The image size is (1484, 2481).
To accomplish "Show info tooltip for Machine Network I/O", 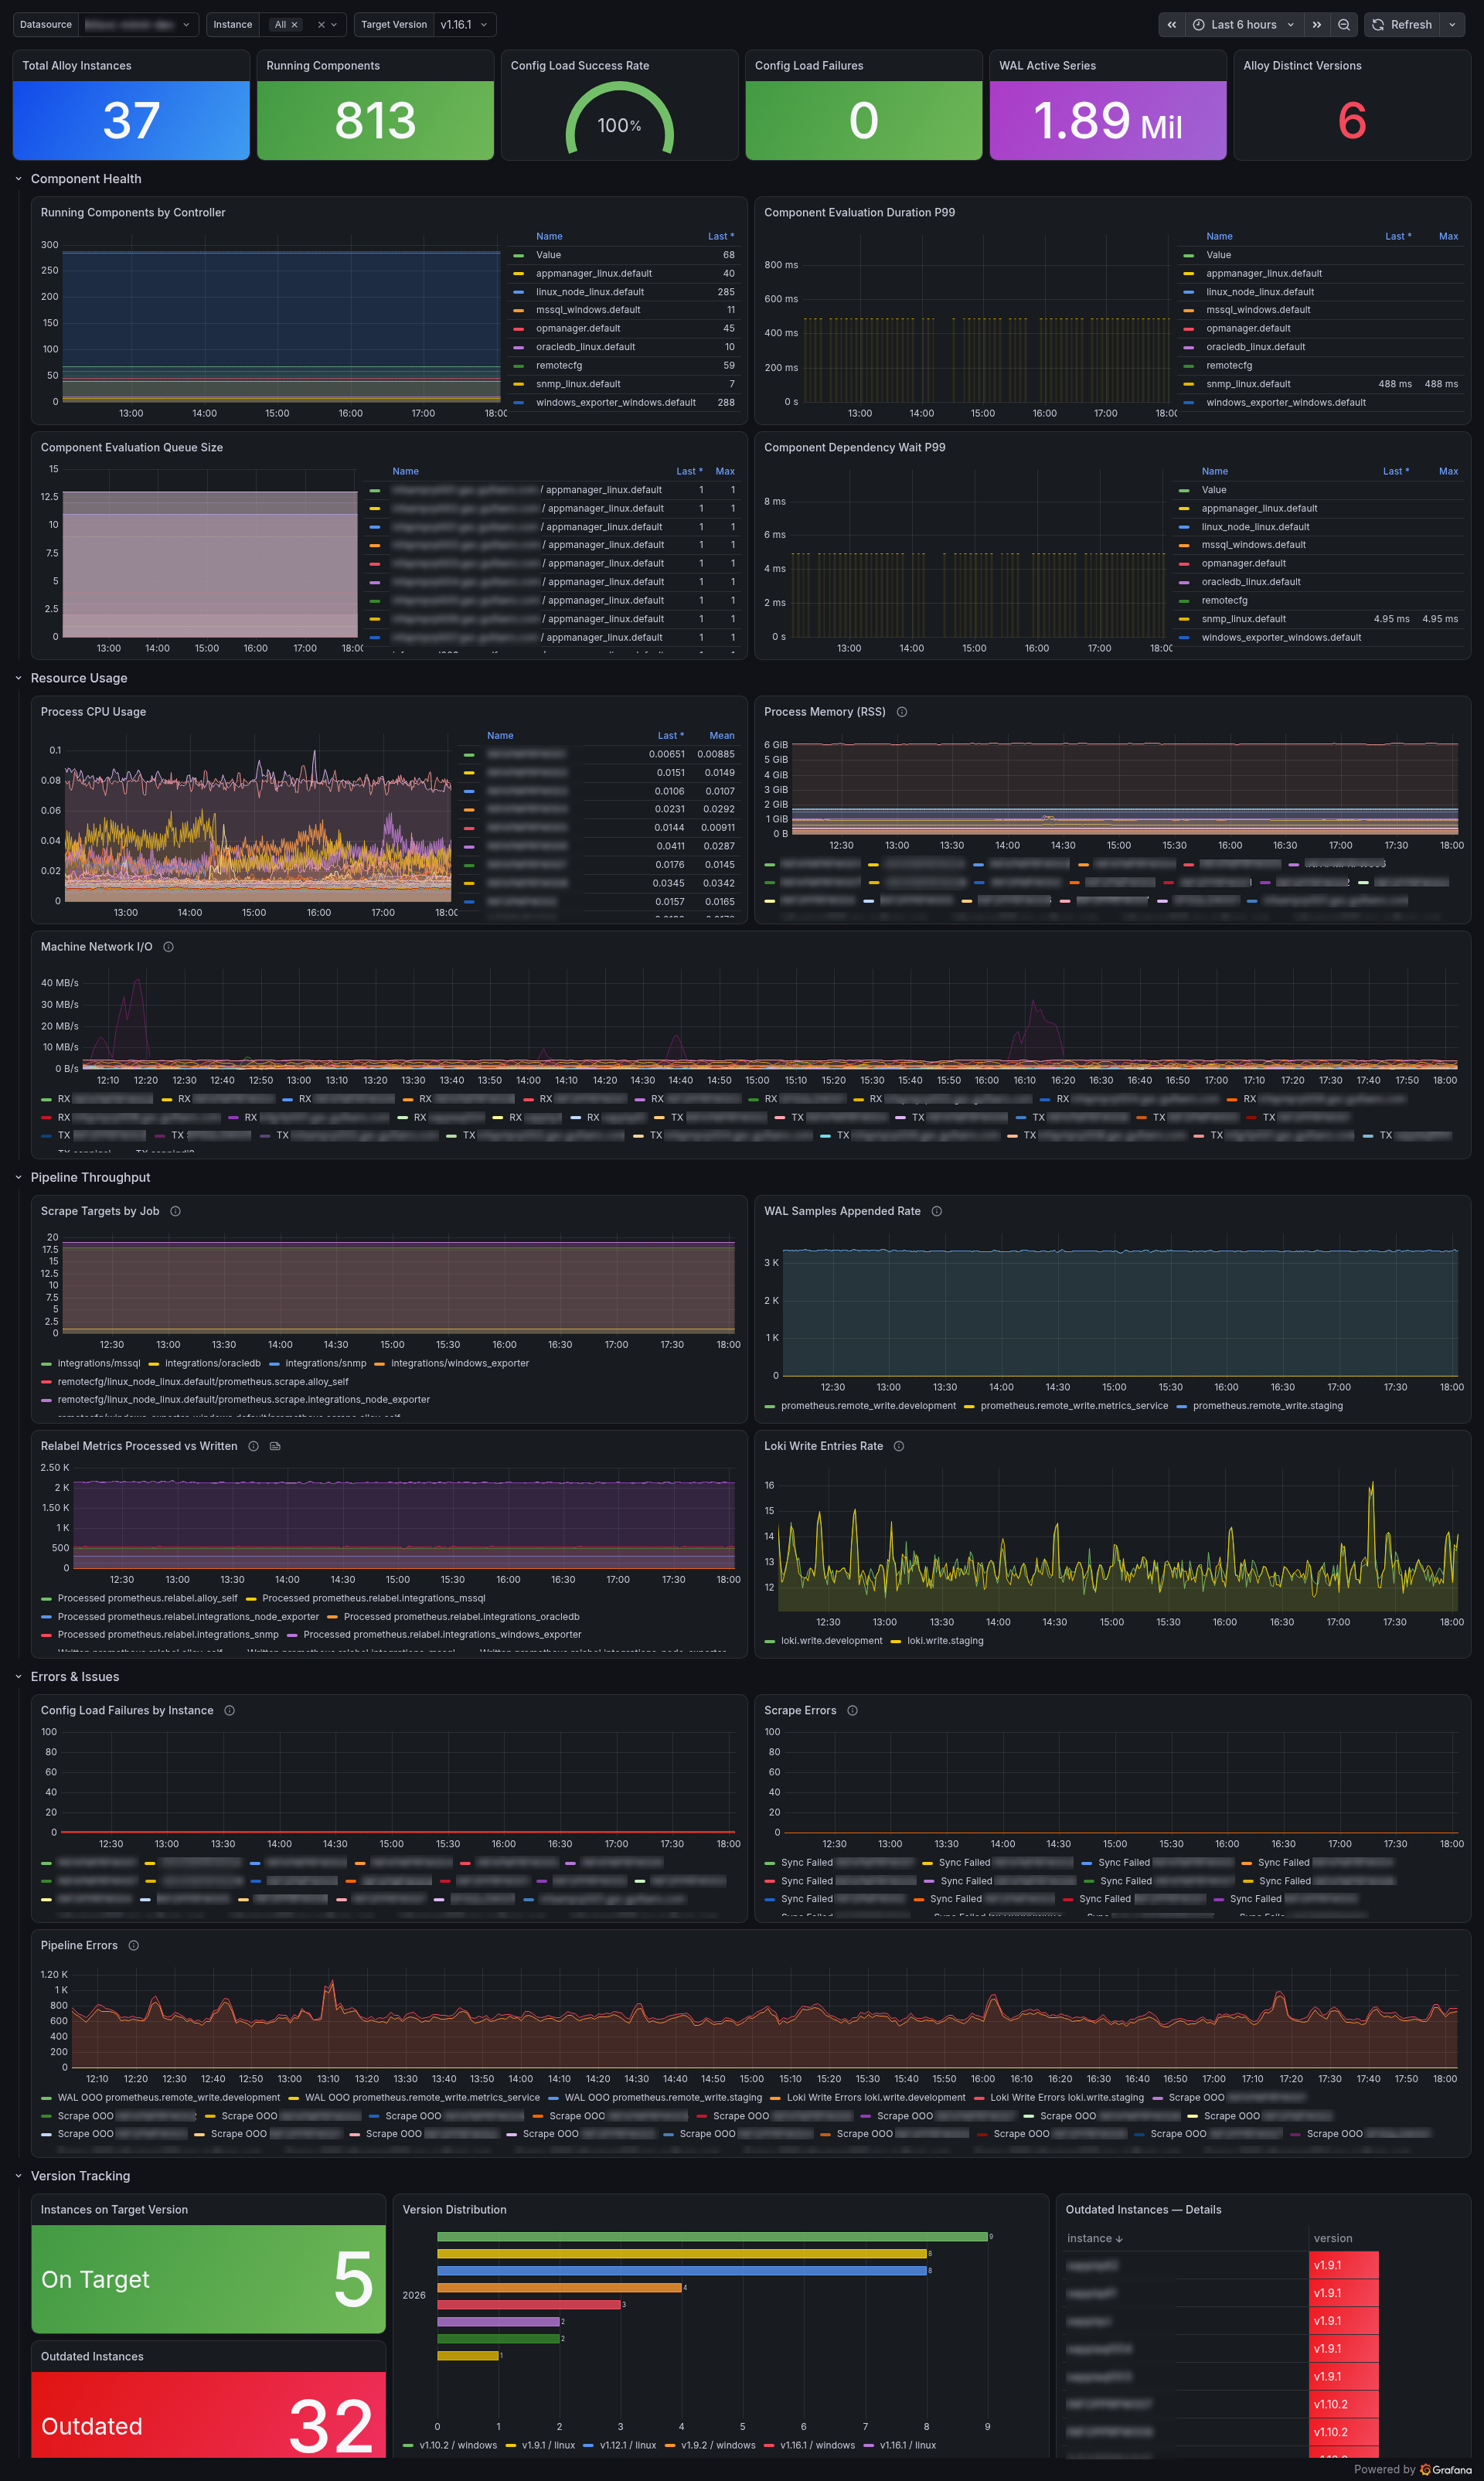I will click(168, 947).
